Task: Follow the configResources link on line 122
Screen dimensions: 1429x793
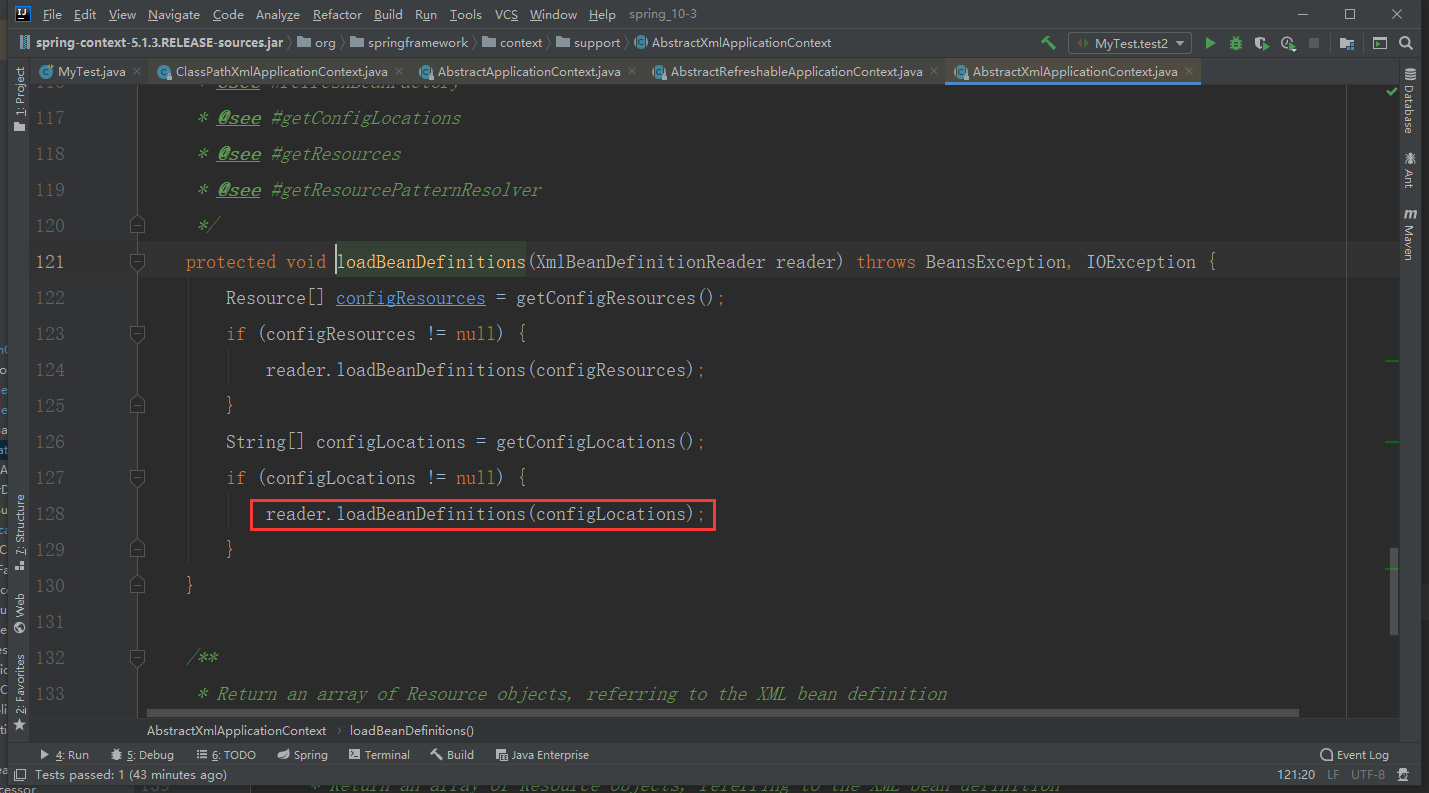Action: coord(410,298)
